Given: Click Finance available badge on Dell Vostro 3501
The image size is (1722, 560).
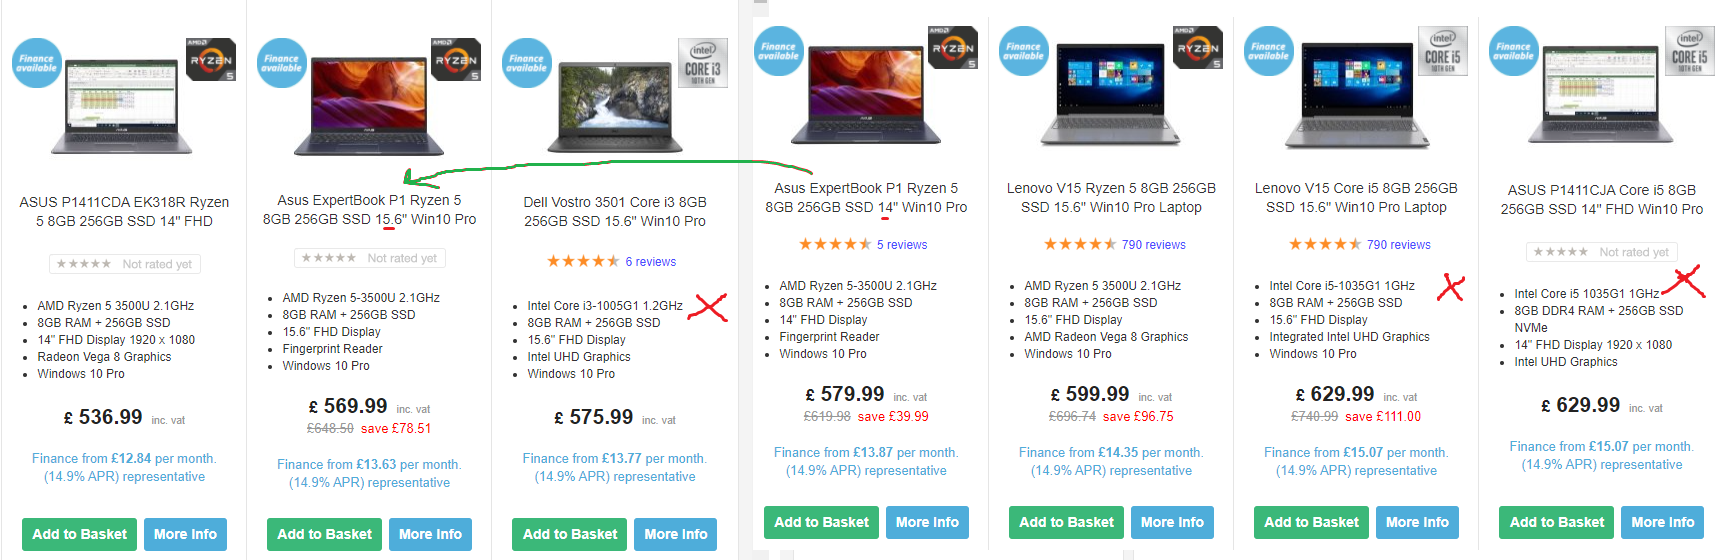Looking at the screenshot, I should point(526,63).
